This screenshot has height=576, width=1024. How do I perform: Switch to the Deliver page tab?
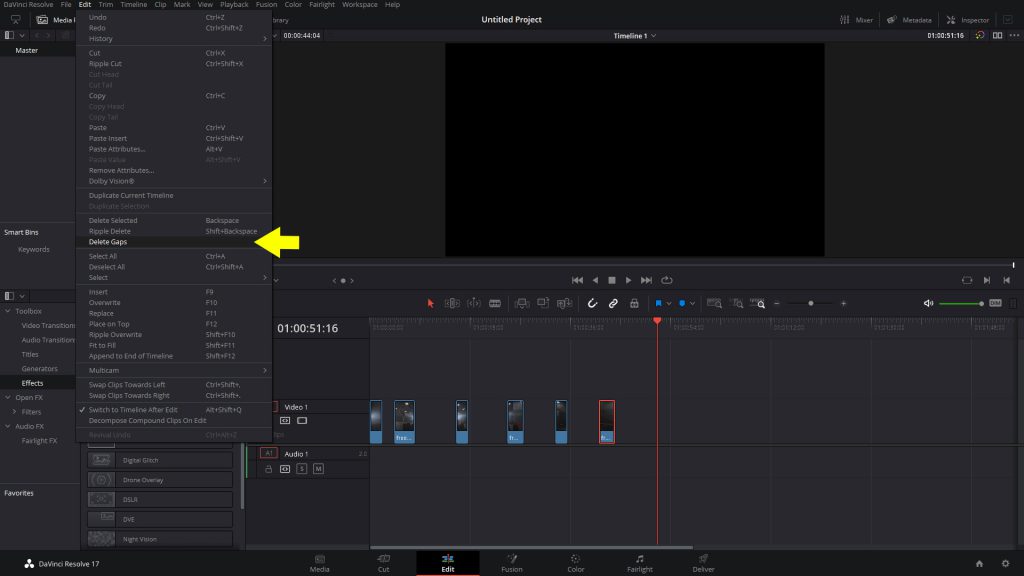pyautogui.click(x=703, y=563)
